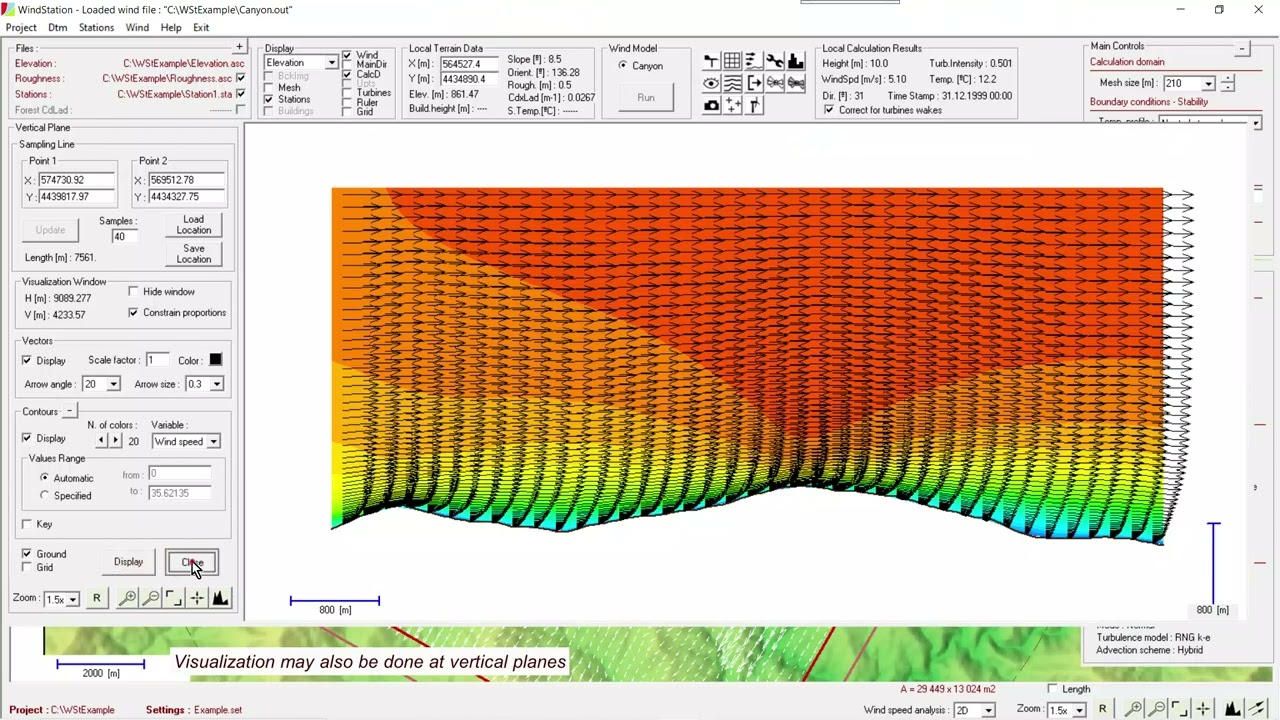Click bottom status bar zoom-in magnifier
The height and width of the screenshot is (720, 1280).
pyautogui.click(x=1134, y=709)
